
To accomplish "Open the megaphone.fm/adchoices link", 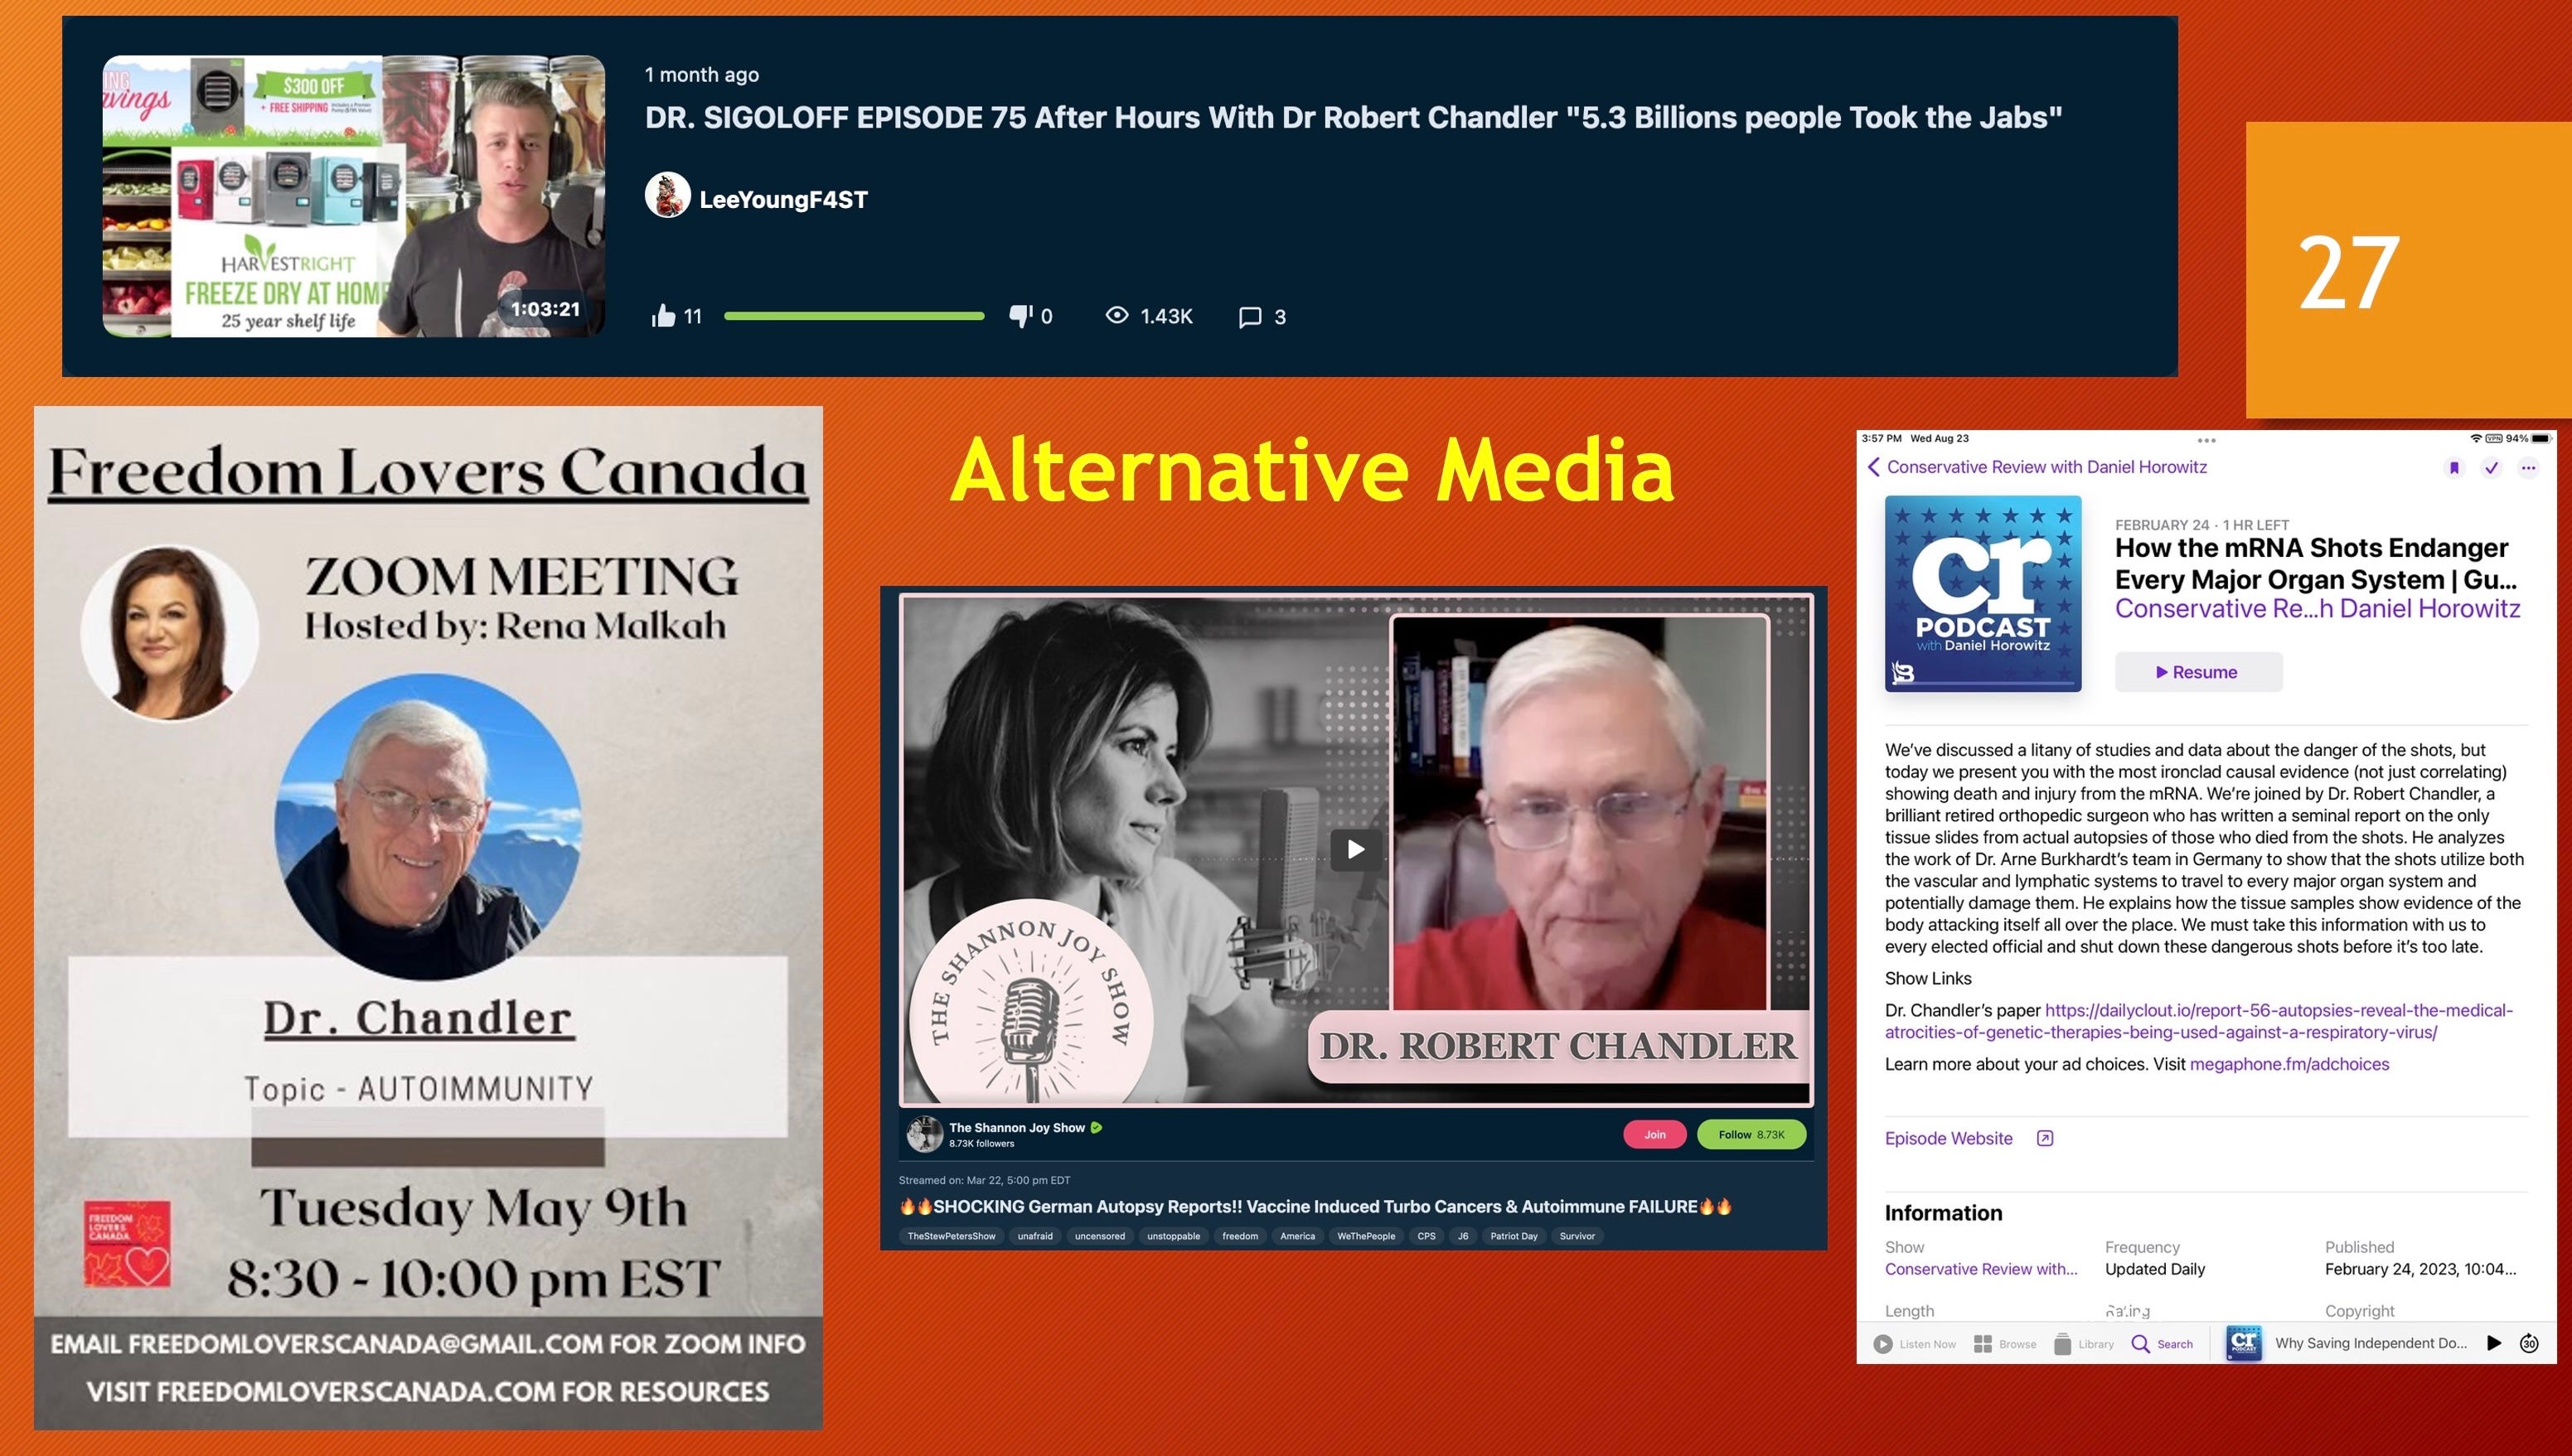I will pos(2289,1064).
